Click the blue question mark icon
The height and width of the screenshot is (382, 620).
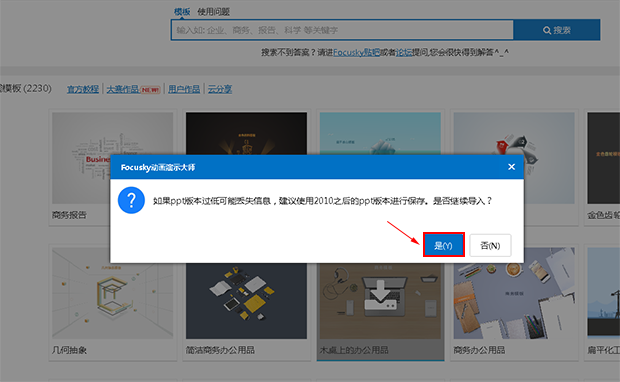(131, 200)
